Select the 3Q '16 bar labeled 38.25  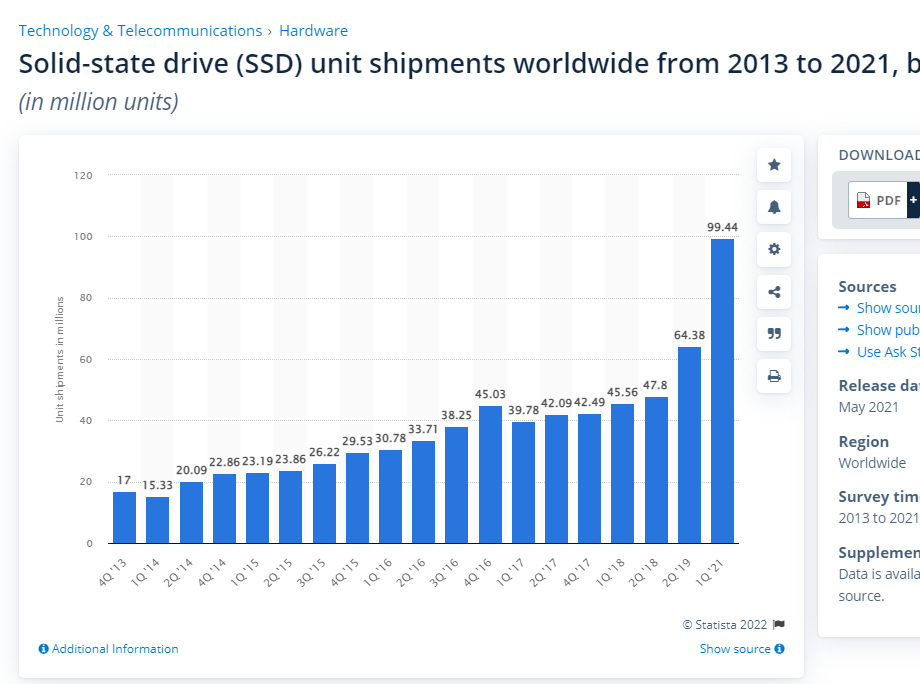[x=456, y=485]
